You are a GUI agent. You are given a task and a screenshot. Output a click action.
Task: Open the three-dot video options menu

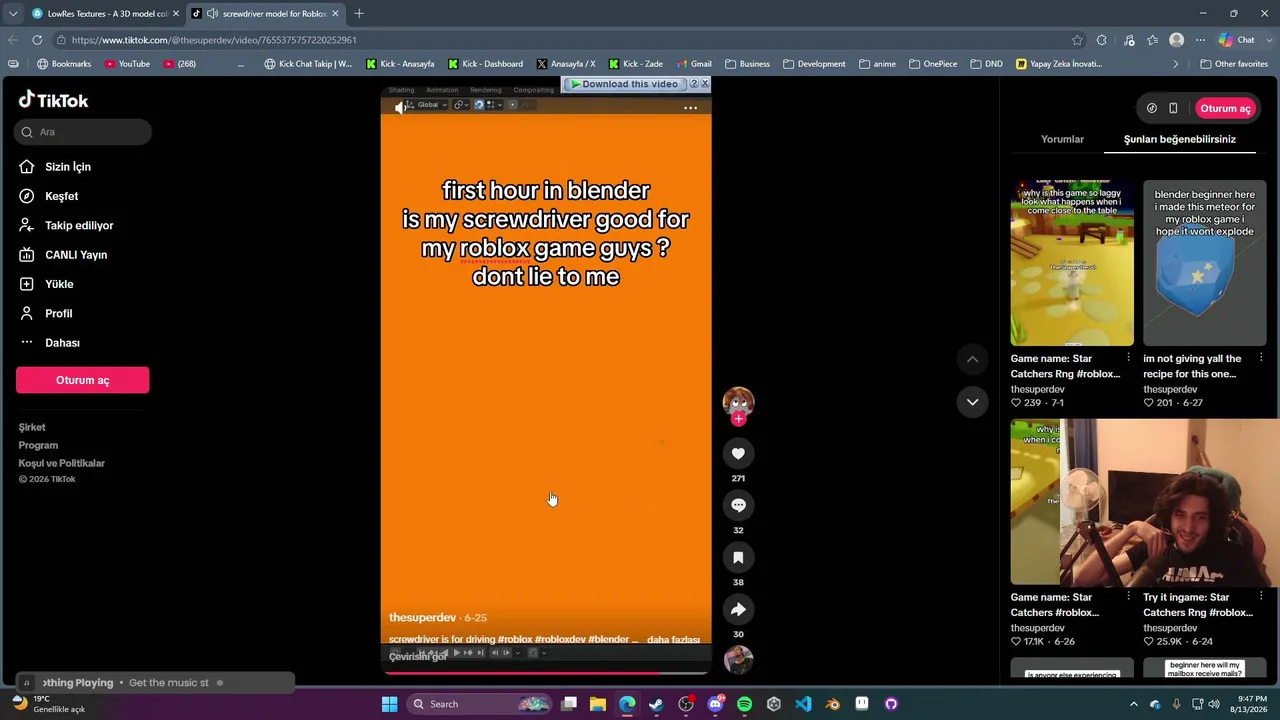coord(690,108)
